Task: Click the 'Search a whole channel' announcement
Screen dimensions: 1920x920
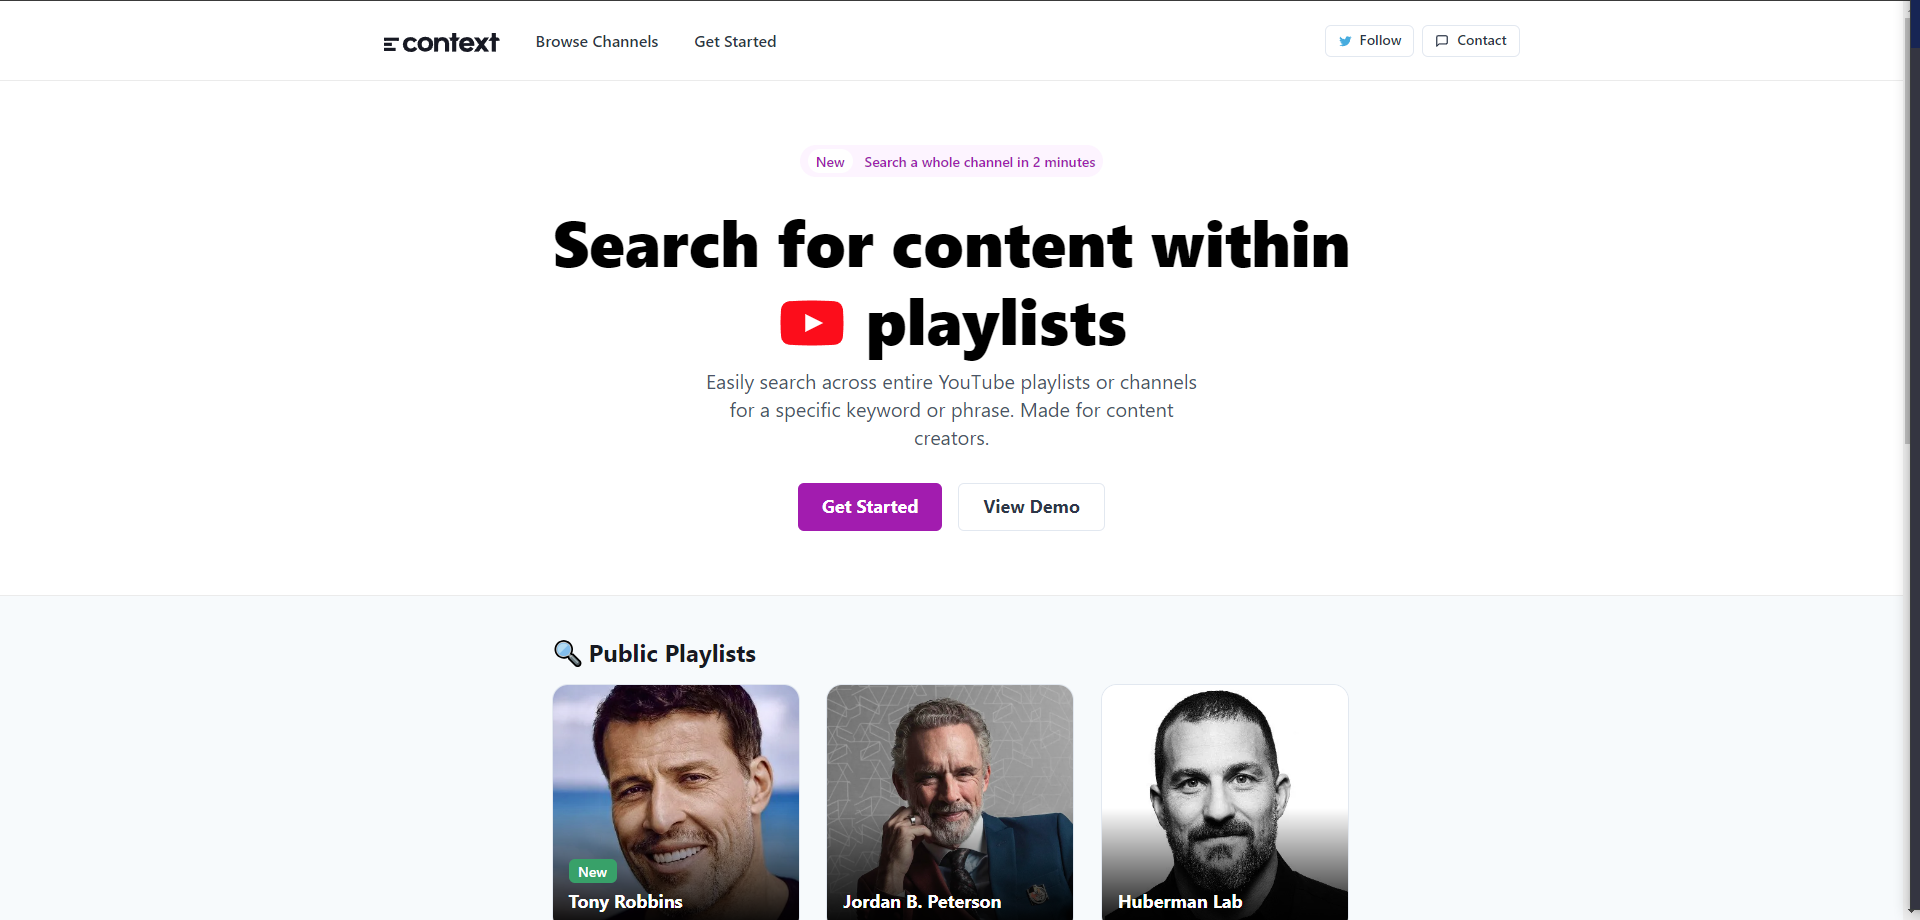Action: 979,162
